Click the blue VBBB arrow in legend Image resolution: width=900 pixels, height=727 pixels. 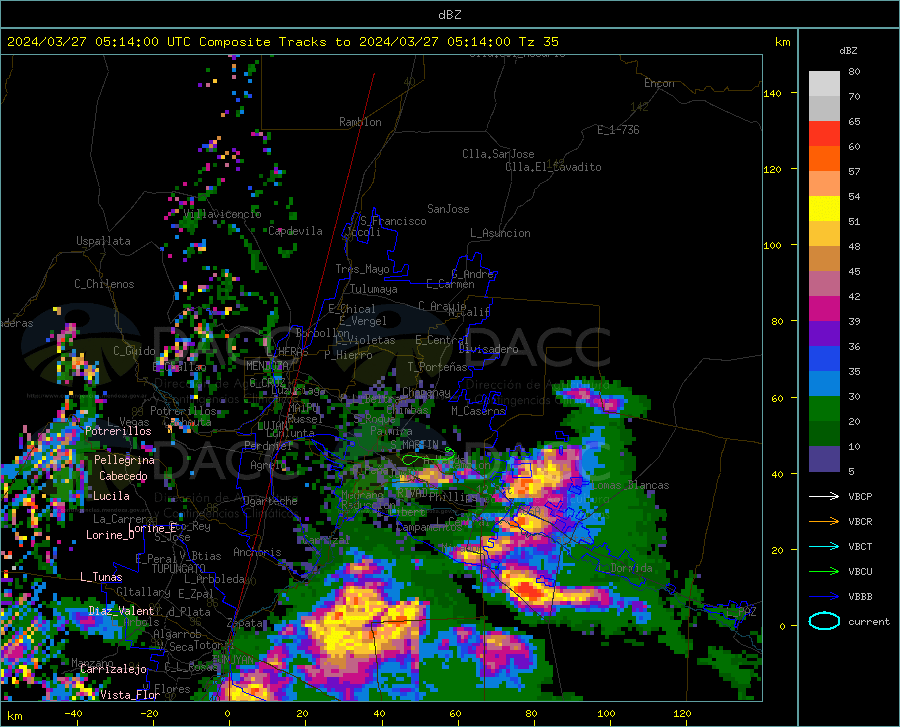[x=824, y=597]
